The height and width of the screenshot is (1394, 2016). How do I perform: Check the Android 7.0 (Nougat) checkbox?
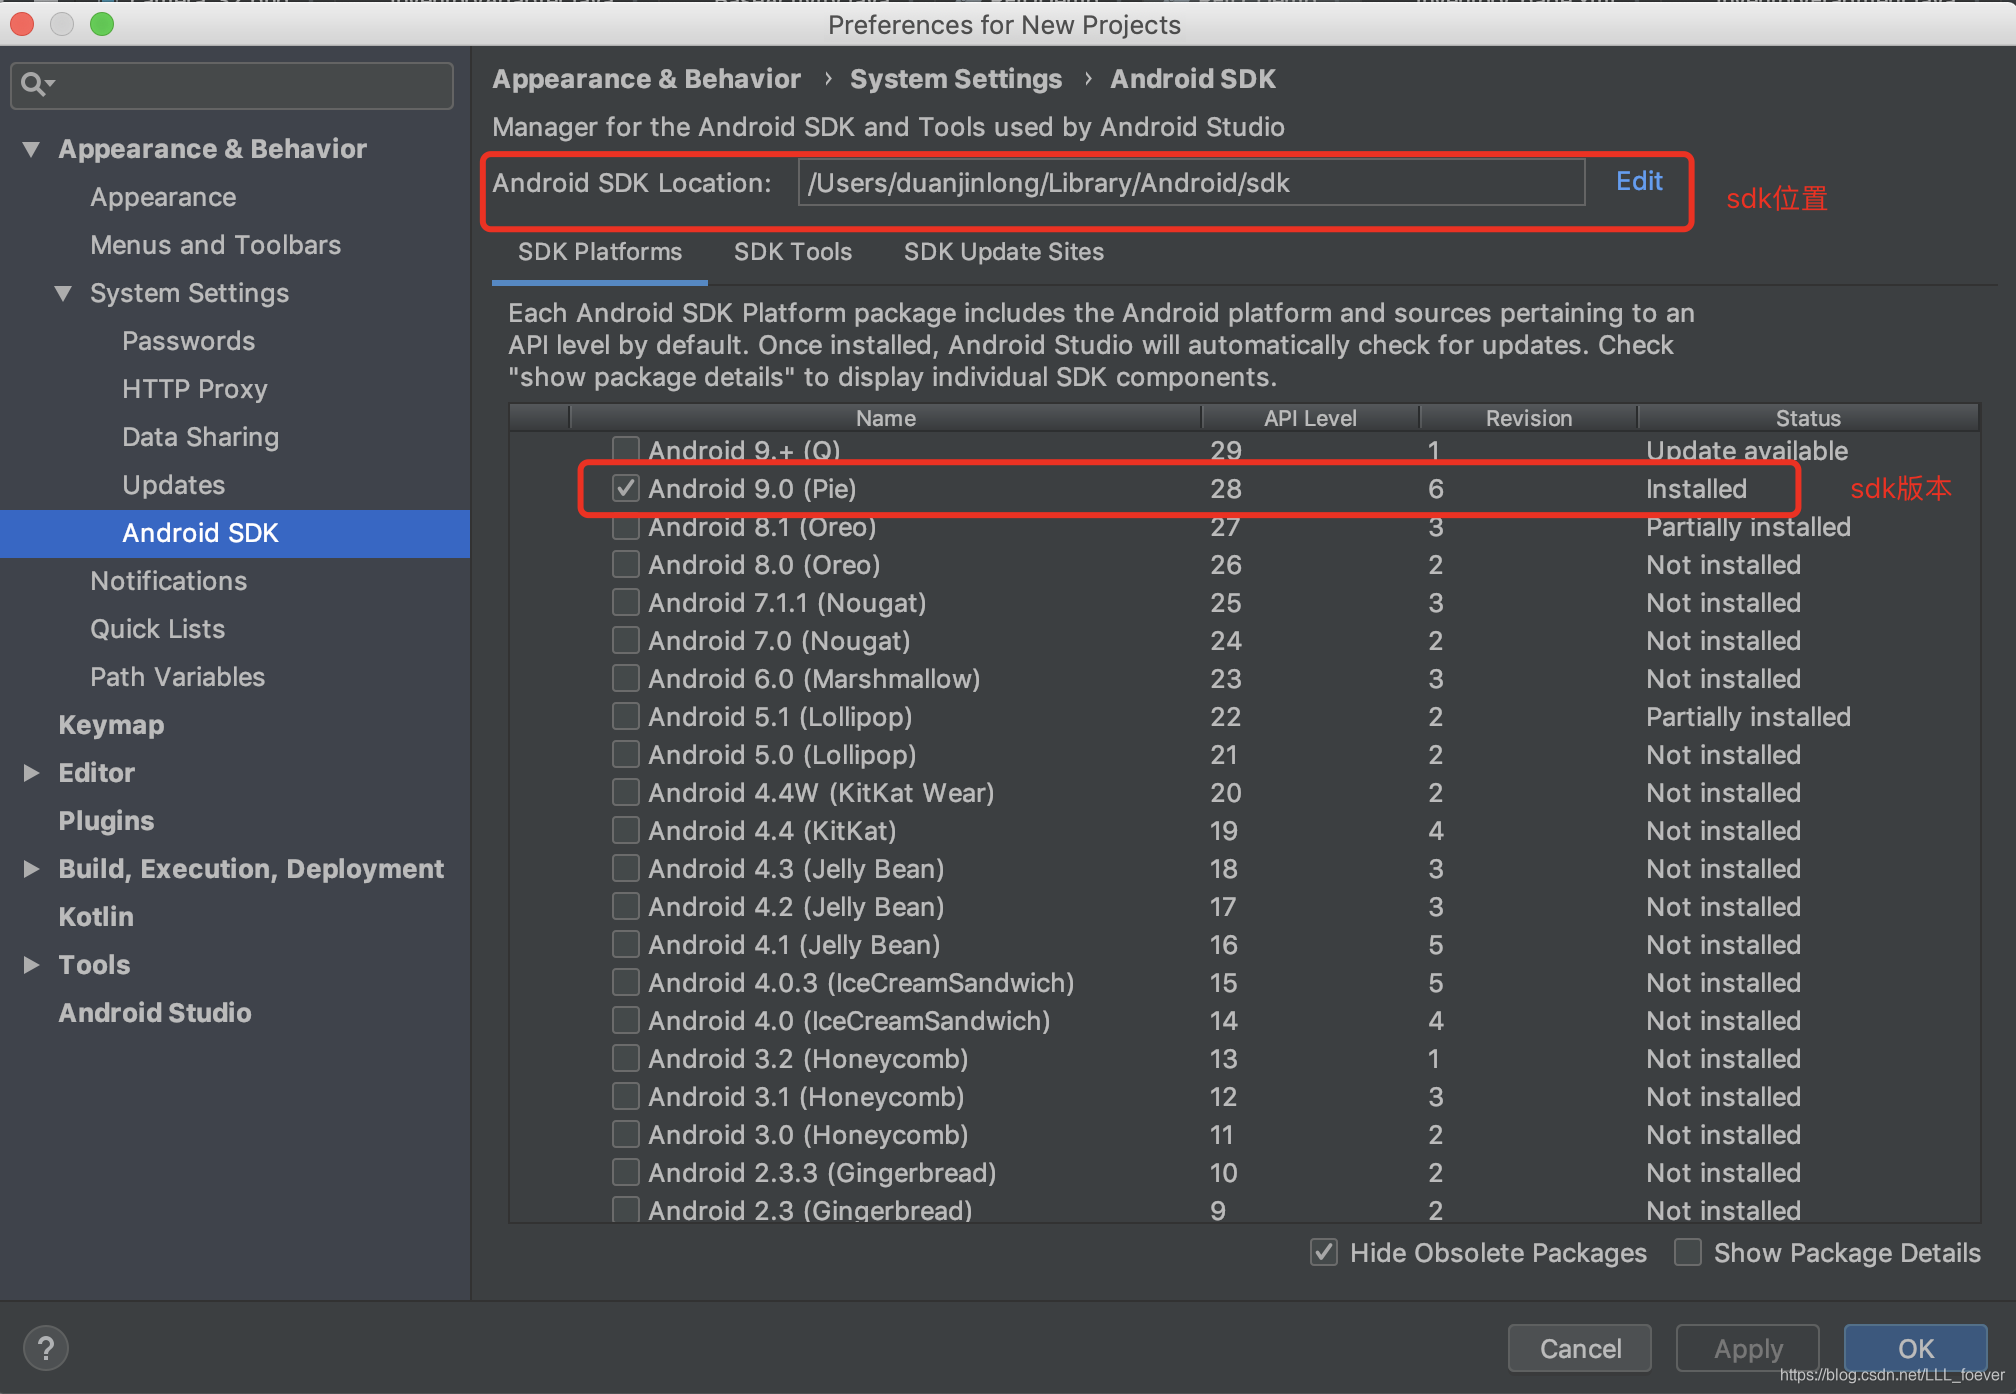click(x=626, y=640)
